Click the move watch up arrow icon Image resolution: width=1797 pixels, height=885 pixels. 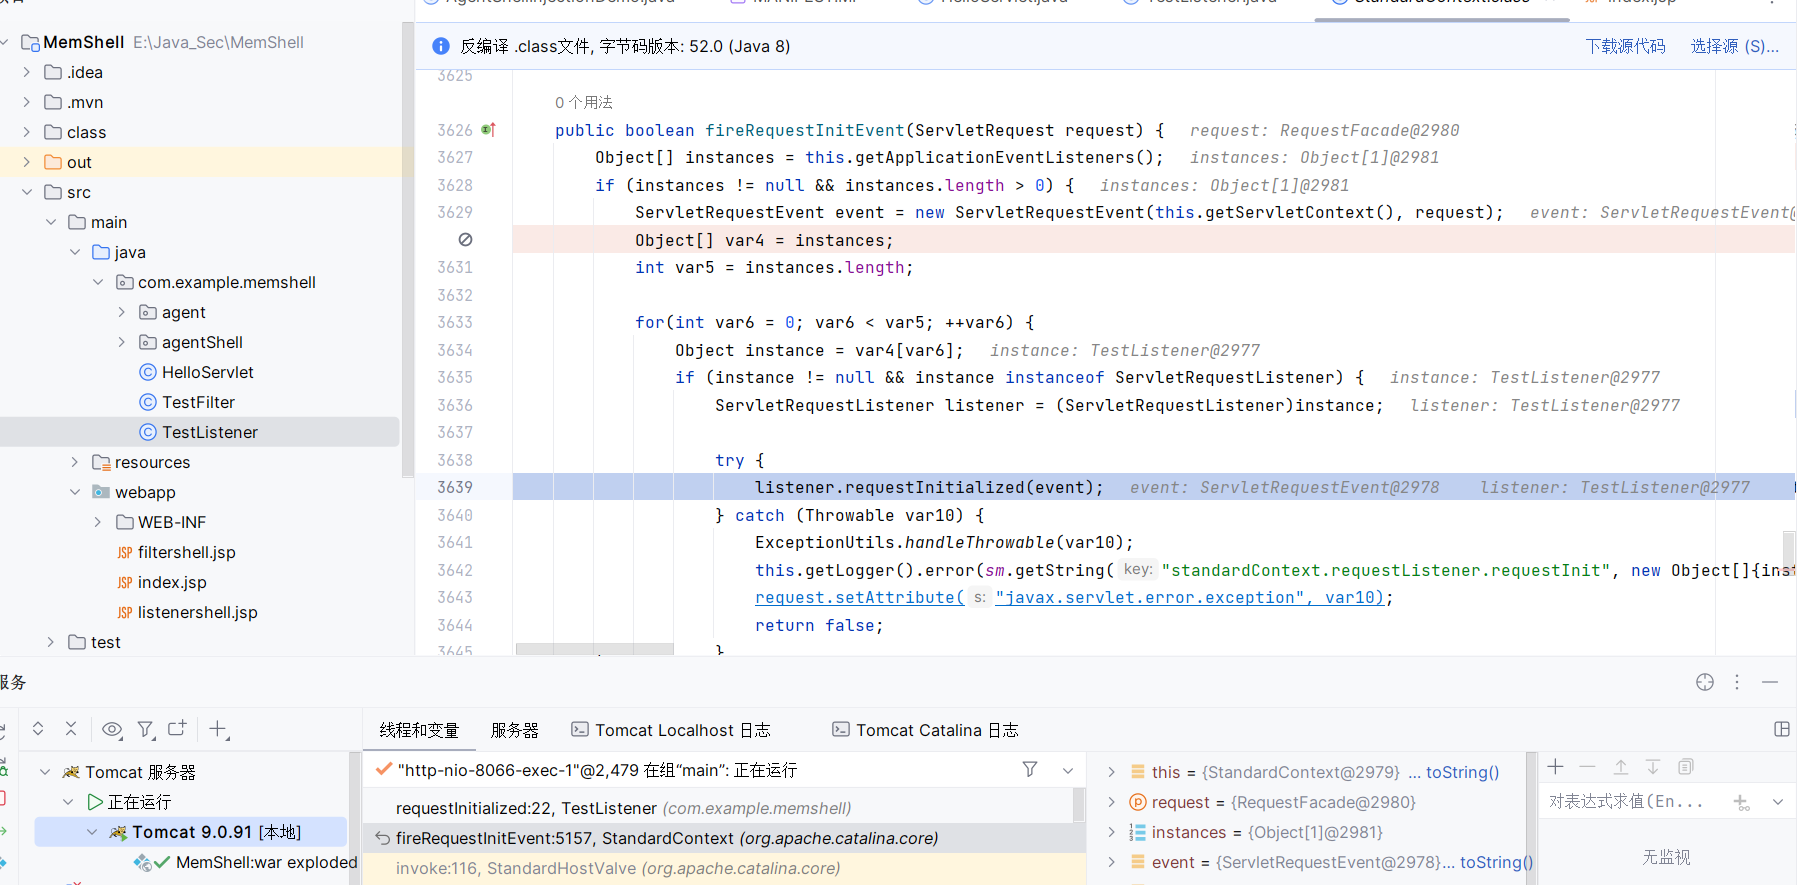point(1621,767)
